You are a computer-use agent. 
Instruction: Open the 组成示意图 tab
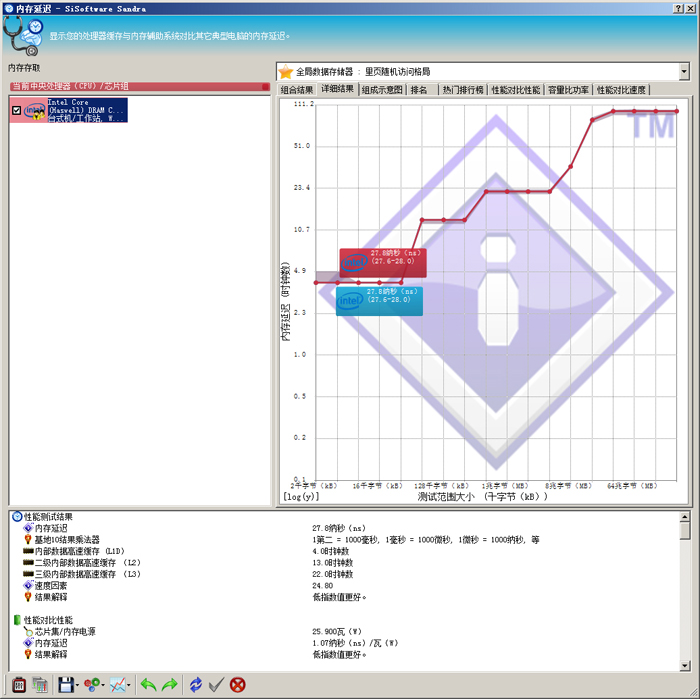tap(382, 90)
